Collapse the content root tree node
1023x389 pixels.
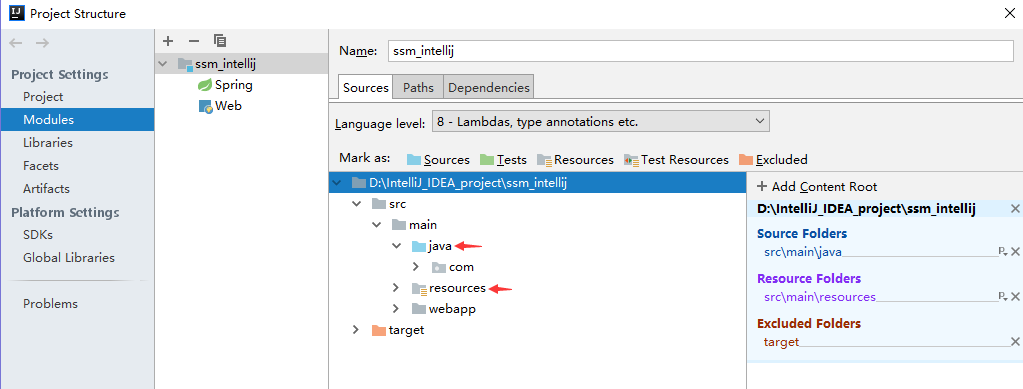coord(337,183)
